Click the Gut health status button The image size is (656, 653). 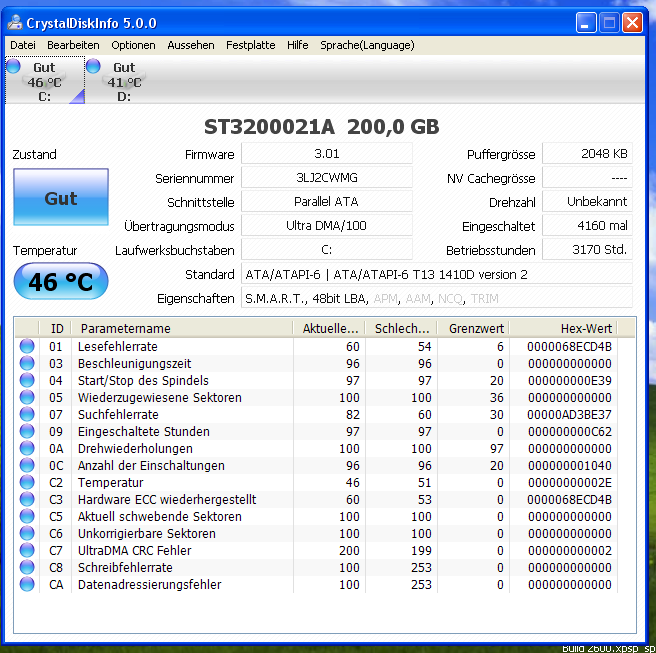click(x=60, y=198)
